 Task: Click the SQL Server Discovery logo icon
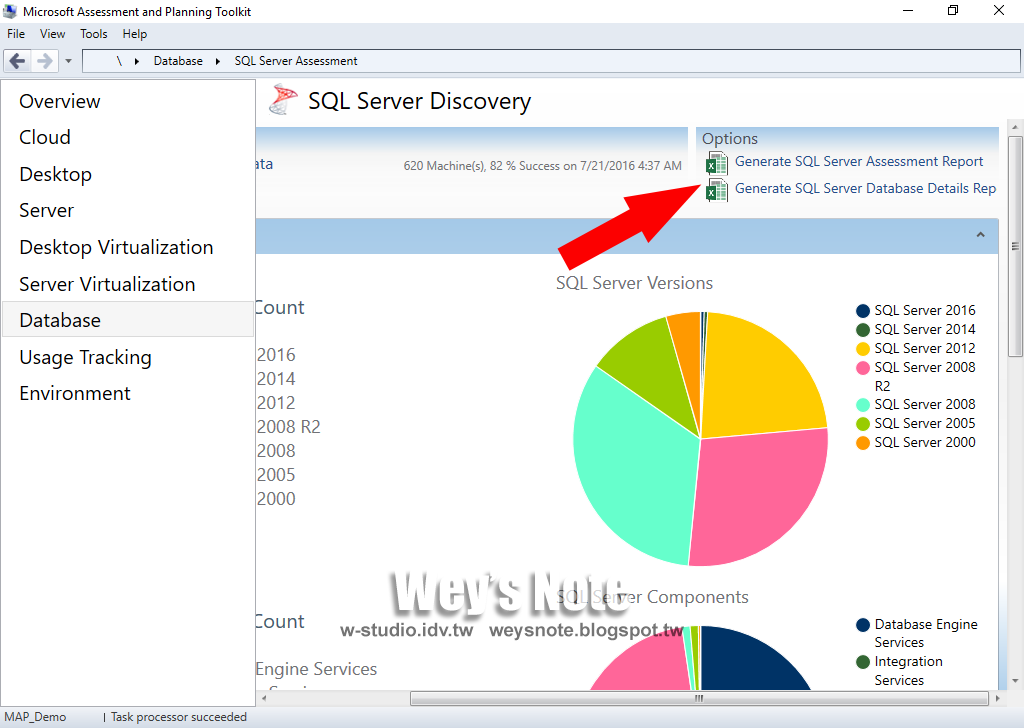pyautogui.click(x=283, y=100)
